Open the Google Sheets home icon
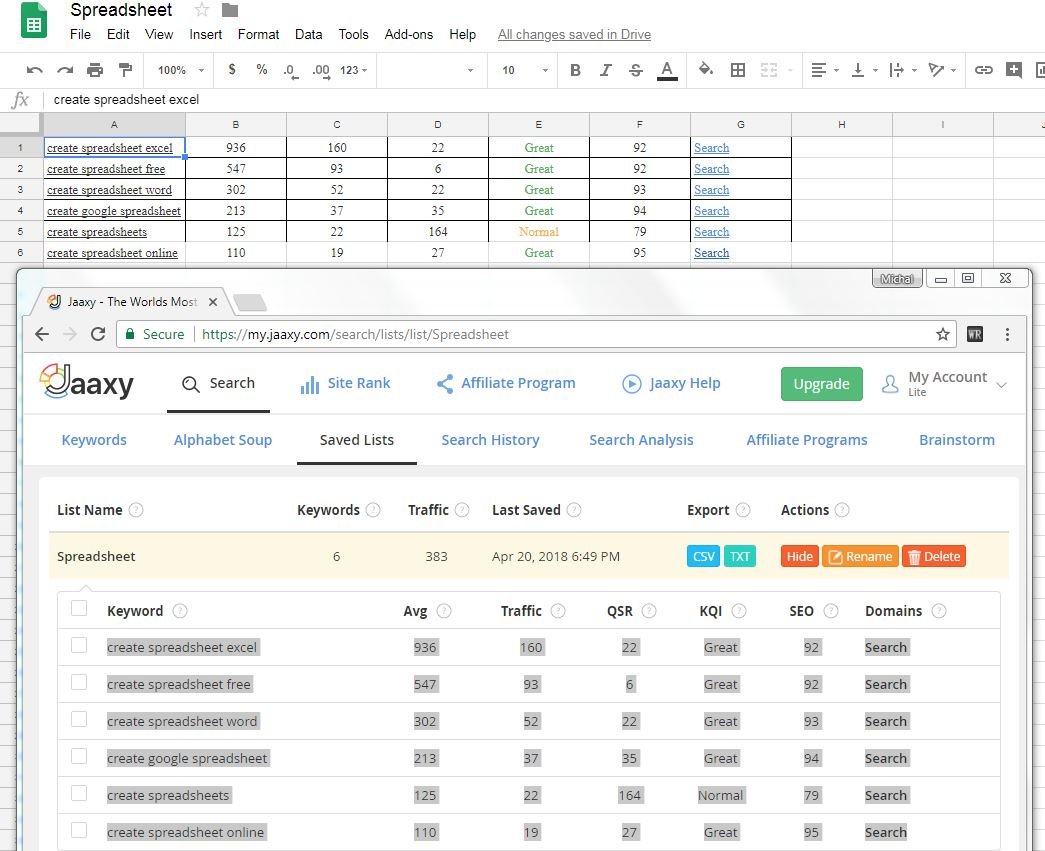This screenshot has width=1045, height=851. pyautogui.click(x=34, y=21)
